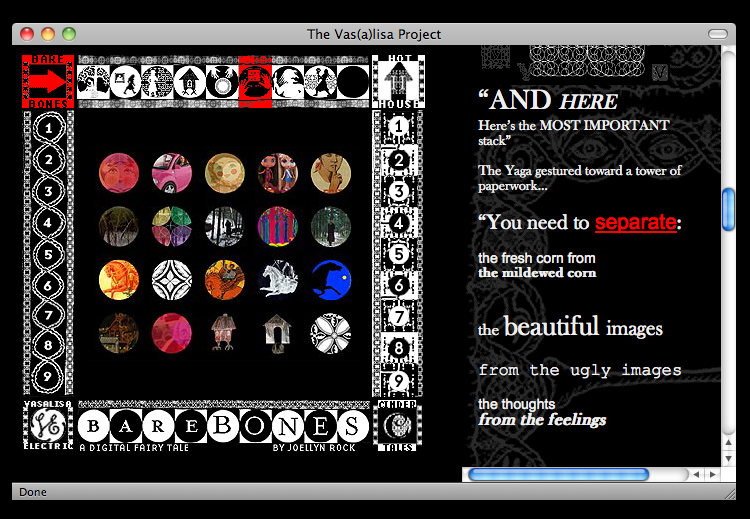The height and width of the screenshot is (519, 750).
Task: Select number 3 in right film strip
Action: [398, 191]
